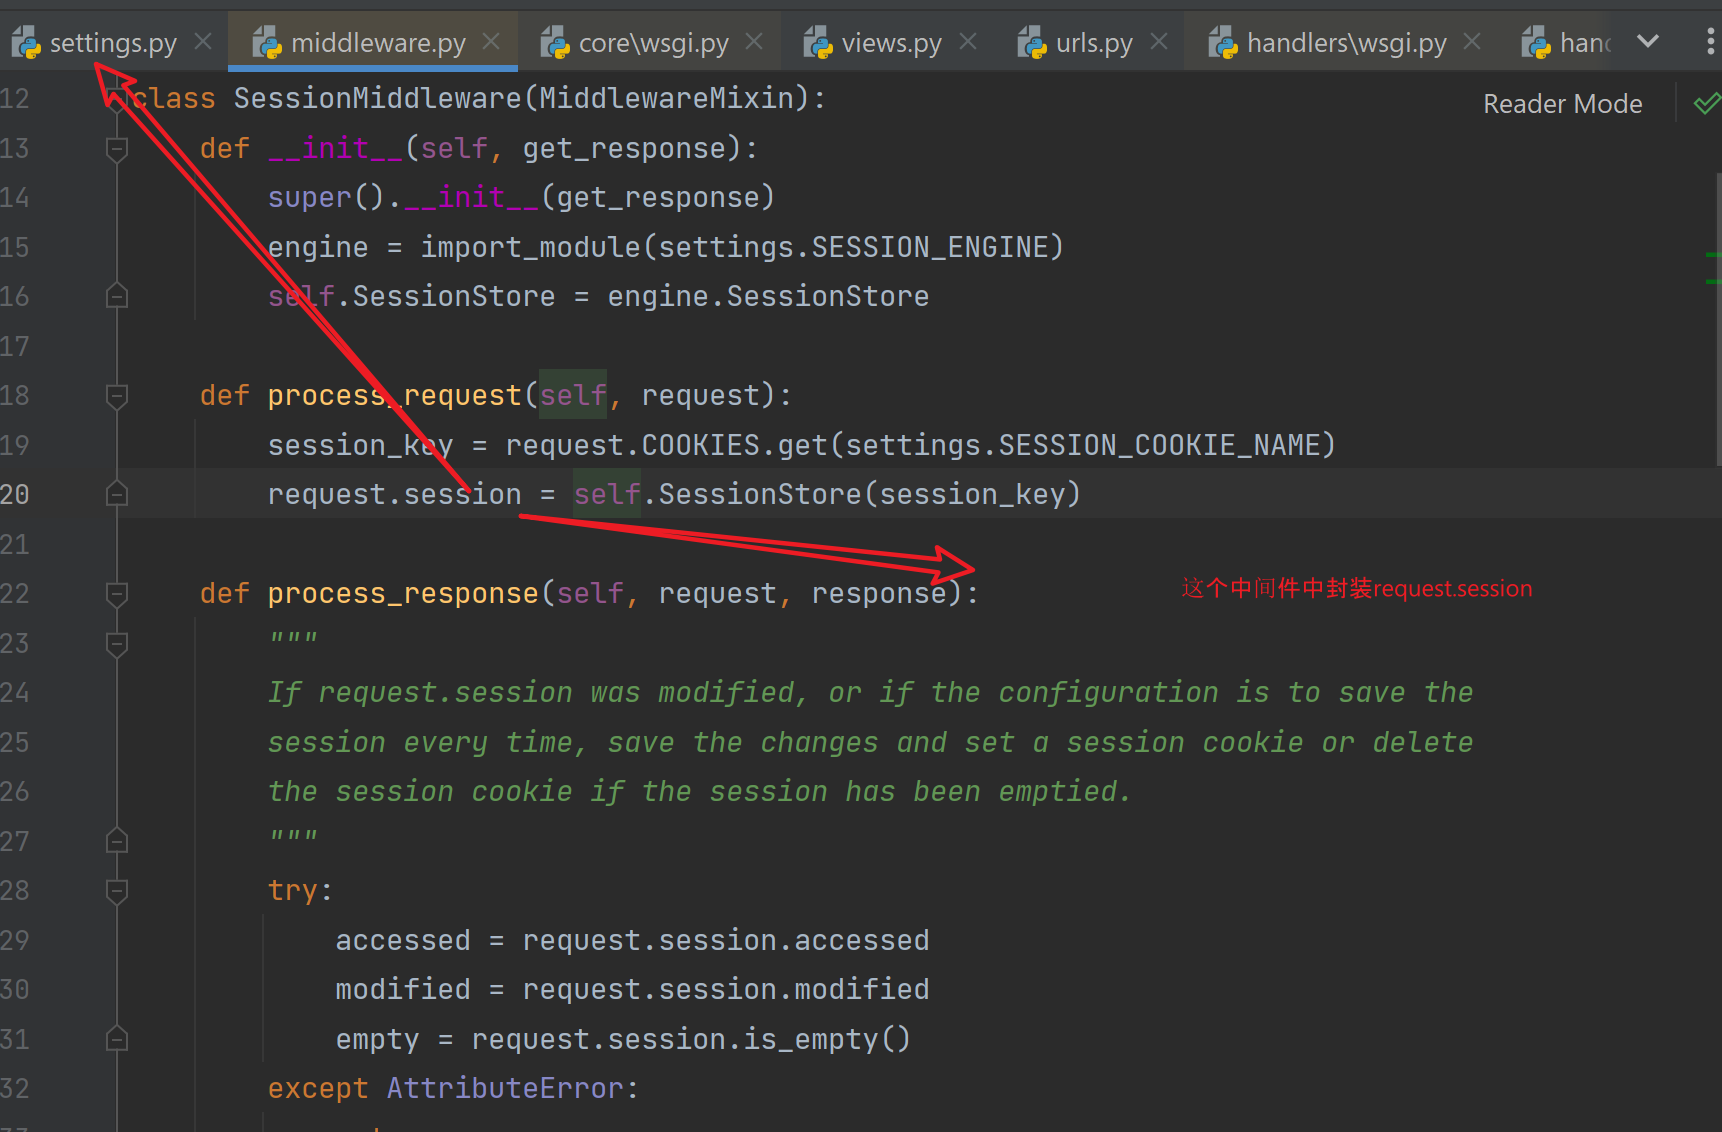Collapse process_request method at line 18

point(117,396)
